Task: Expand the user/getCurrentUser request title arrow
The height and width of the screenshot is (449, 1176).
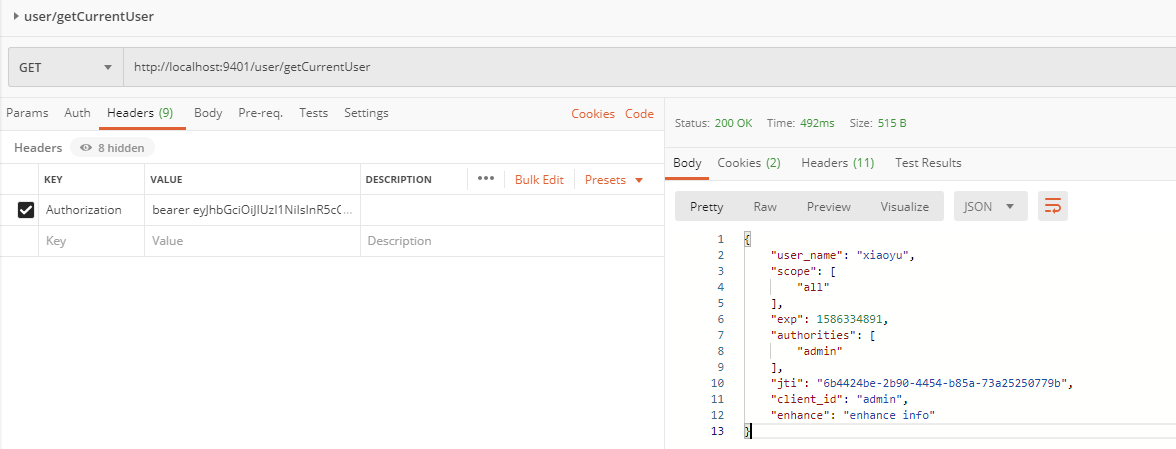Action: point(16,16)
